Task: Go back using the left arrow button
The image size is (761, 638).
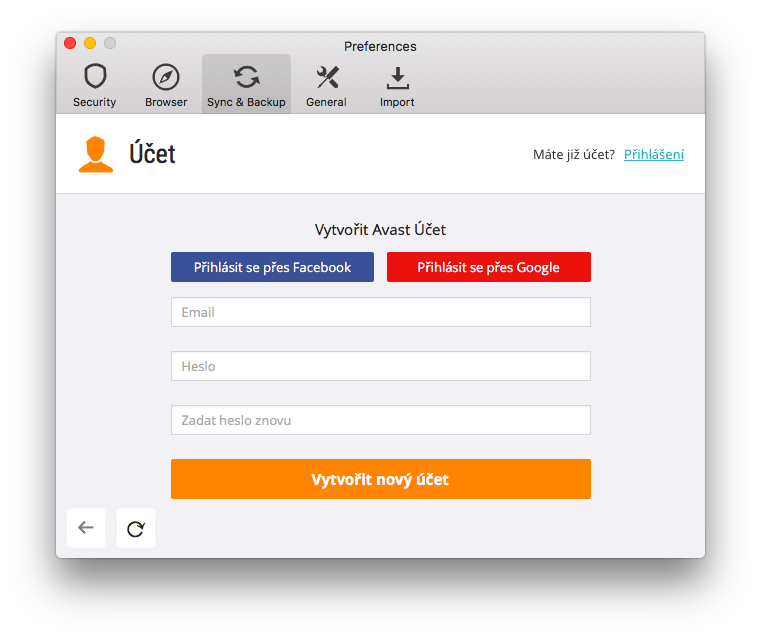Action: click(x=86, y=528)
